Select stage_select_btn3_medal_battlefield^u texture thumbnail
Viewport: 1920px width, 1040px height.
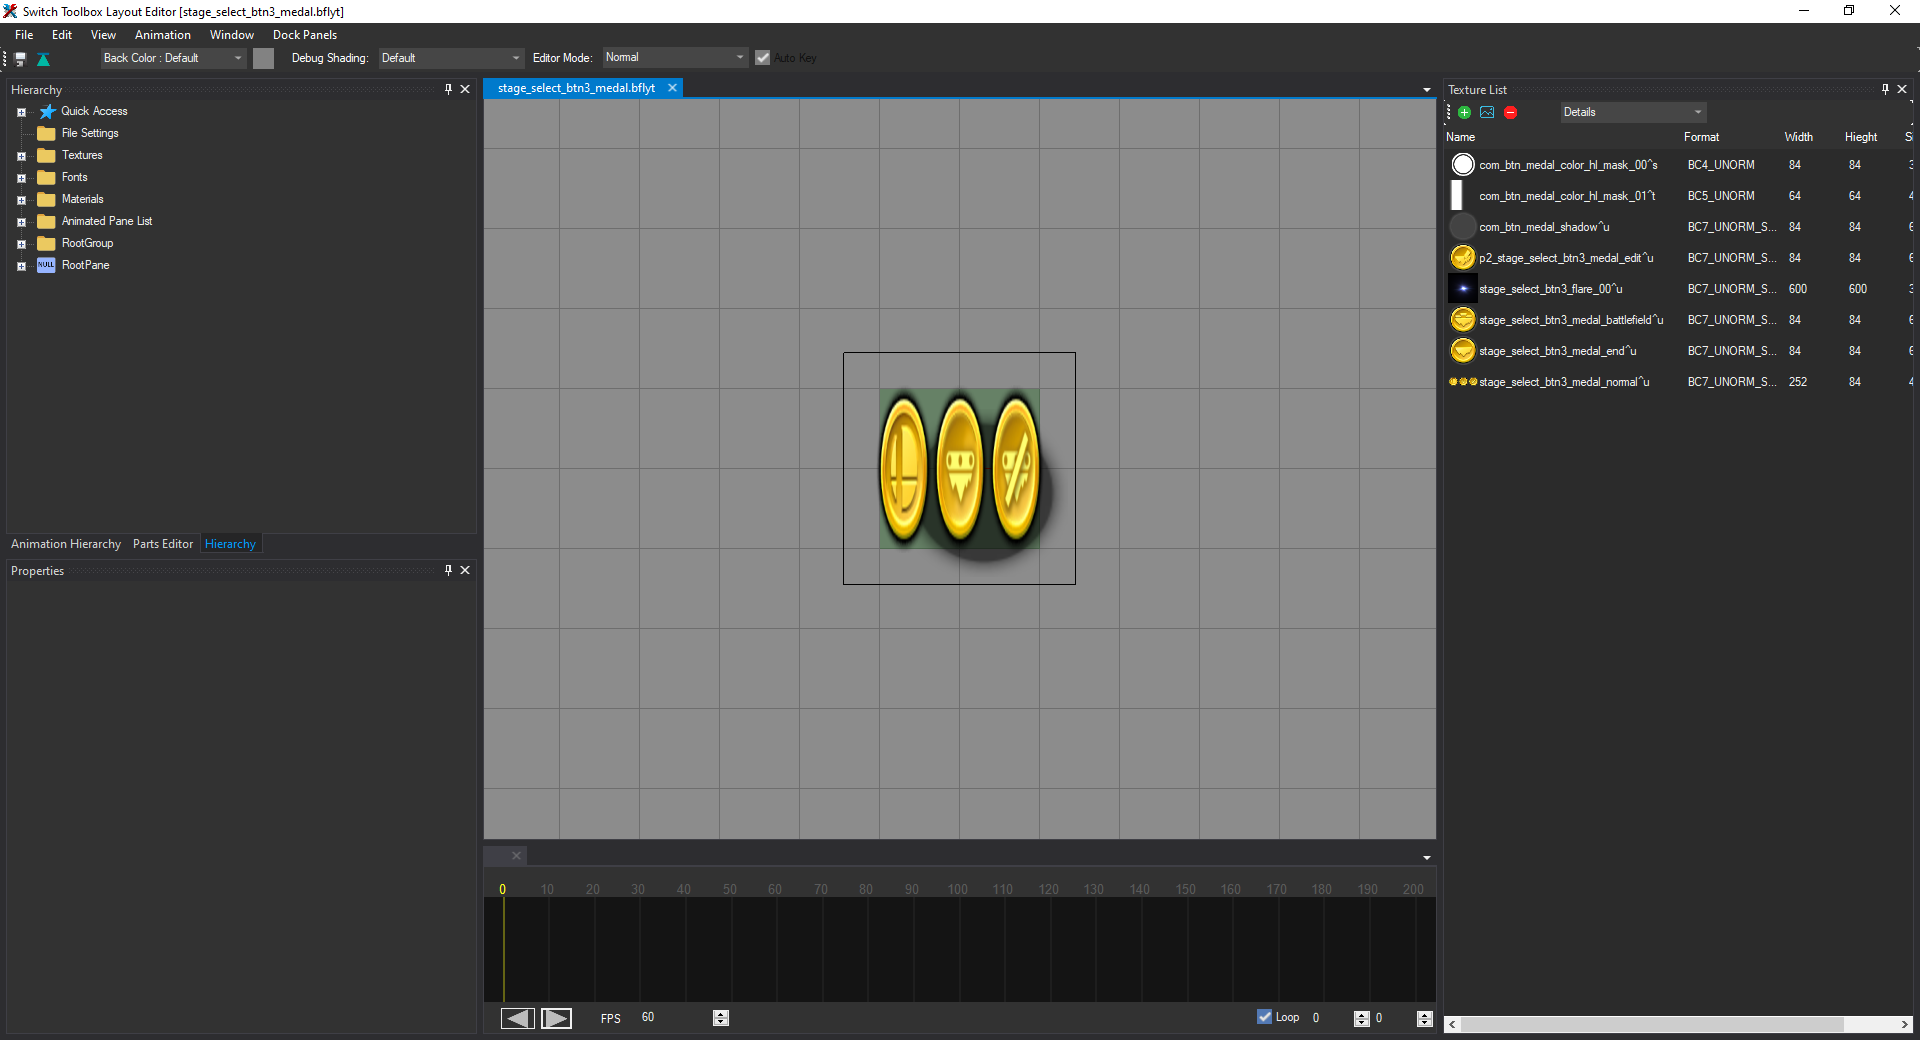[x=1463, y=320]
